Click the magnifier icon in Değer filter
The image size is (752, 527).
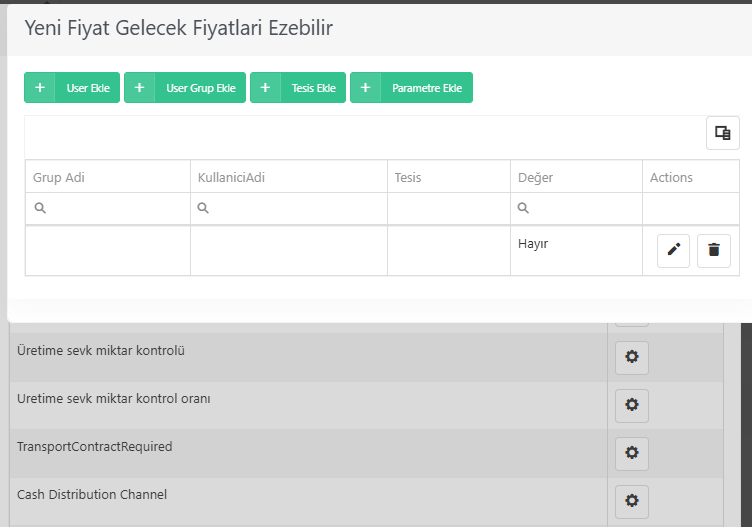click(x=523, y=208)
